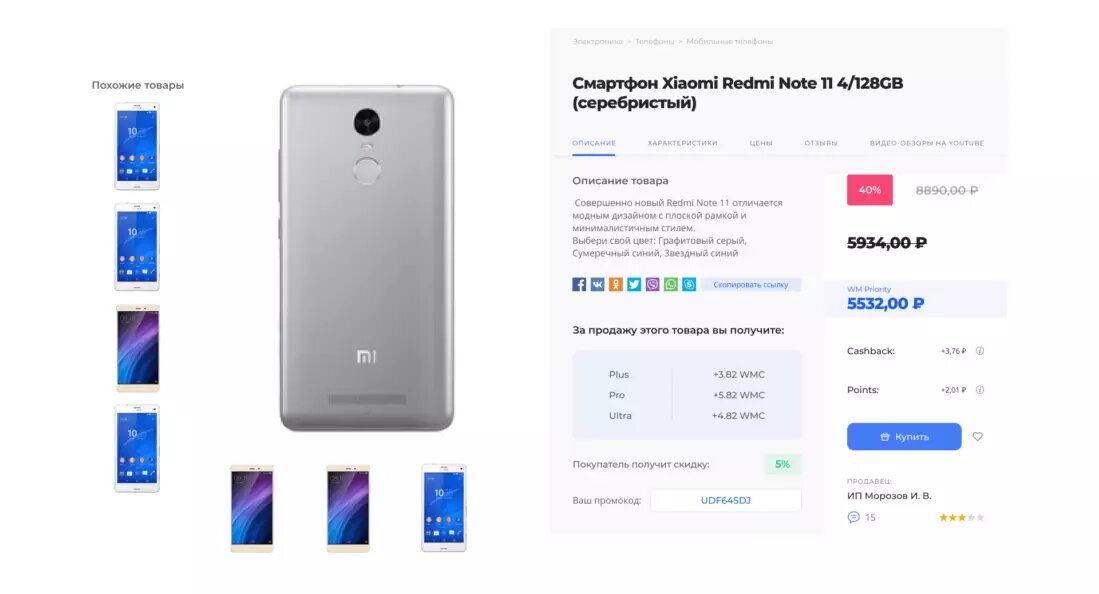Open the Цены tab
1099x594 pixels.
[x=760, y=143]
